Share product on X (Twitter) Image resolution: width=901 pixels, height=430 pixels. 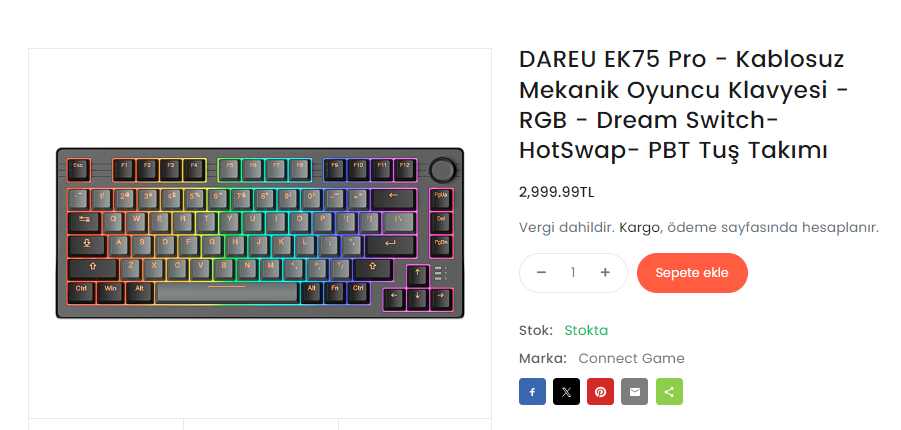(567, 391)
